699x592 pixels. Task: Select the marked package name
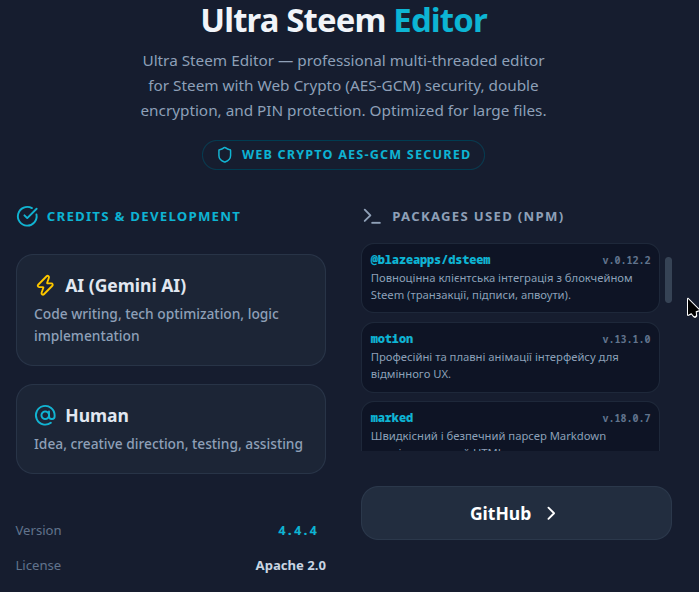click(391, 418)
